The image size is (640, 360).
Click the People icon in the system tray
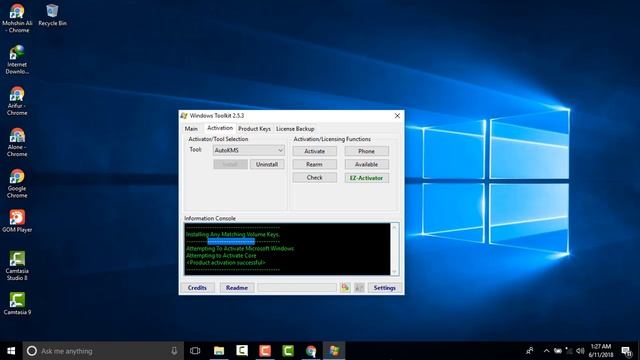pyautogui.click(x=529, y=351)
